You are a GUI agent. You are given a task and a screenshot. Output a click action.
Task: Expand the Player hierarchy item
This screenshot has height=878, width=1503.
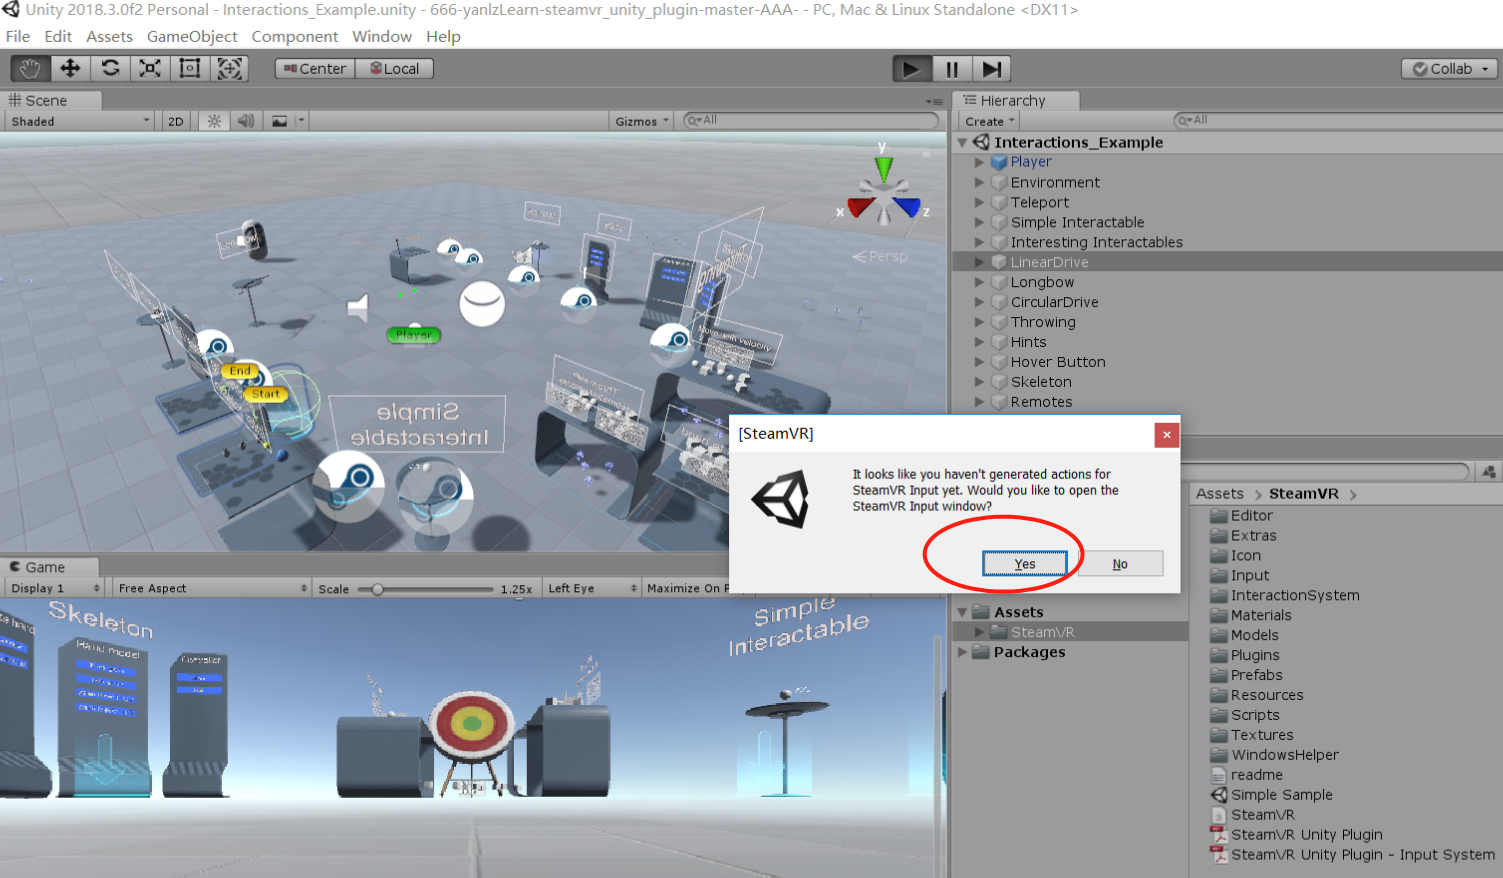tap(979, 162)
